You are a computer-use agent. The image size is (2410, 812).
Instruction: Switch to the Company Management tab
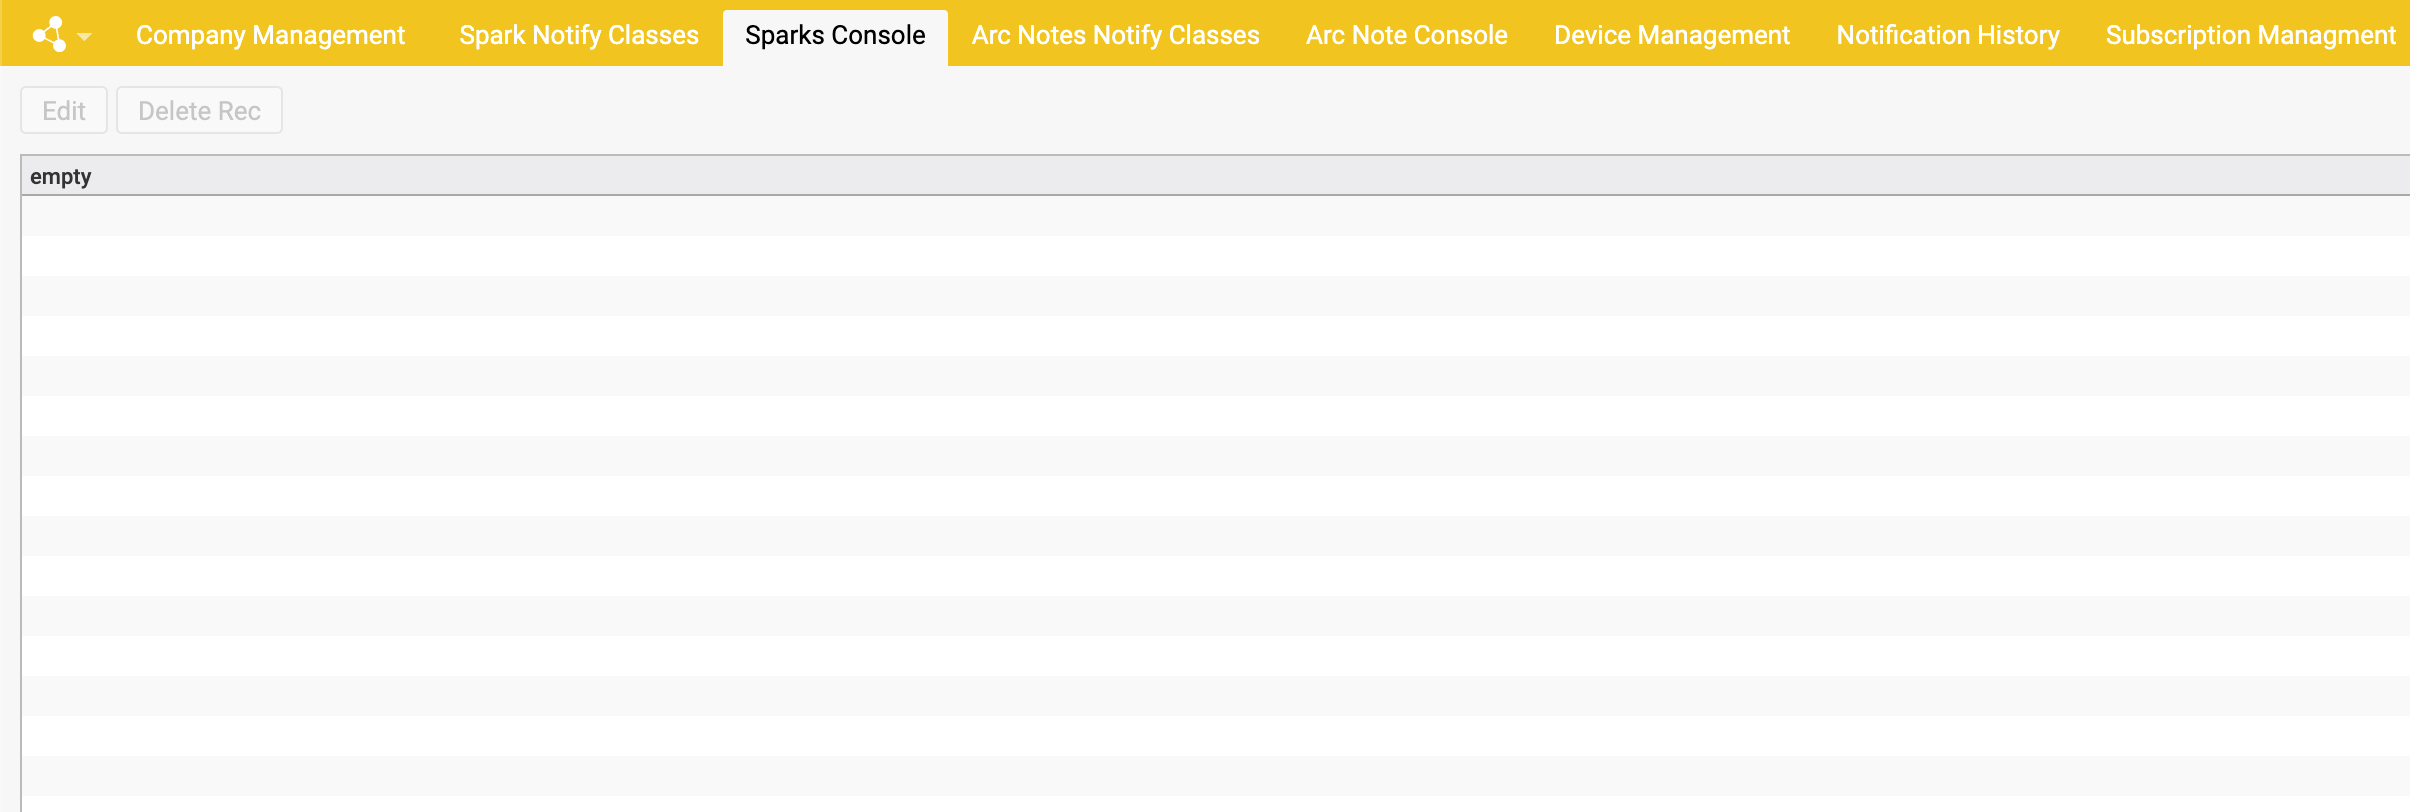tap(270, 35)
